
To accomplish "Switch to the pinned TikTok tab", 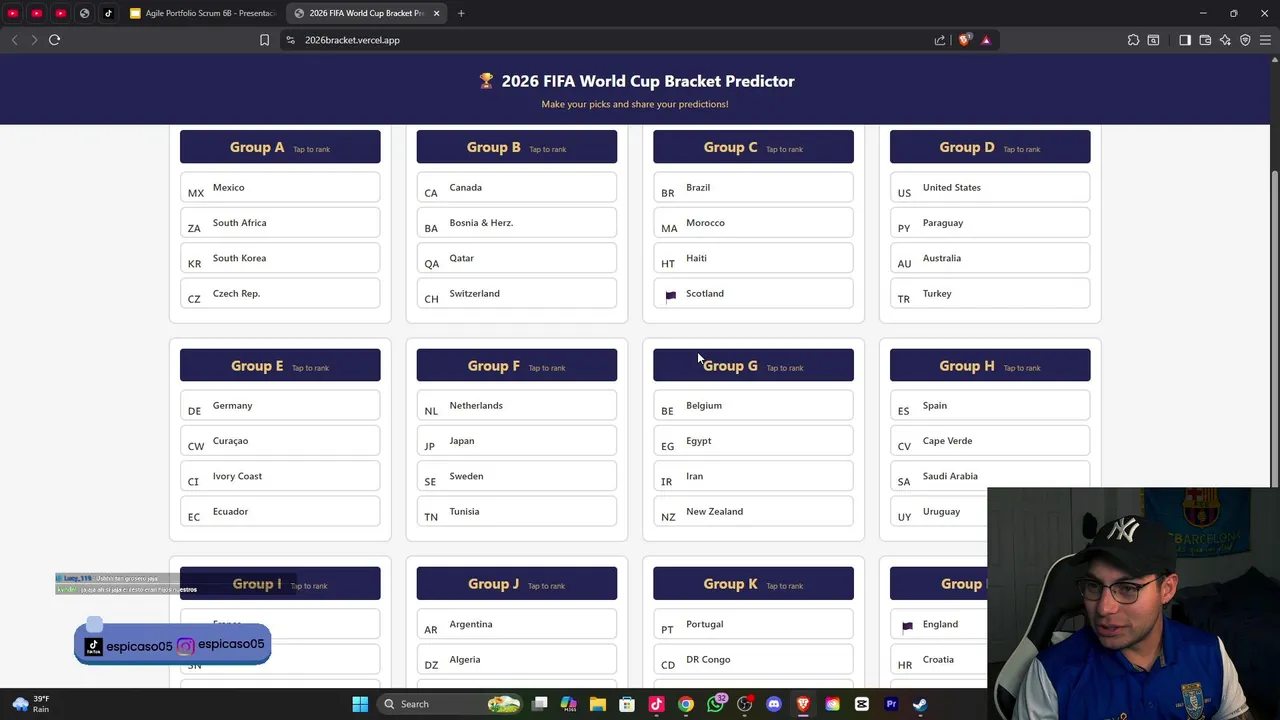I will (x=108, y=13).
